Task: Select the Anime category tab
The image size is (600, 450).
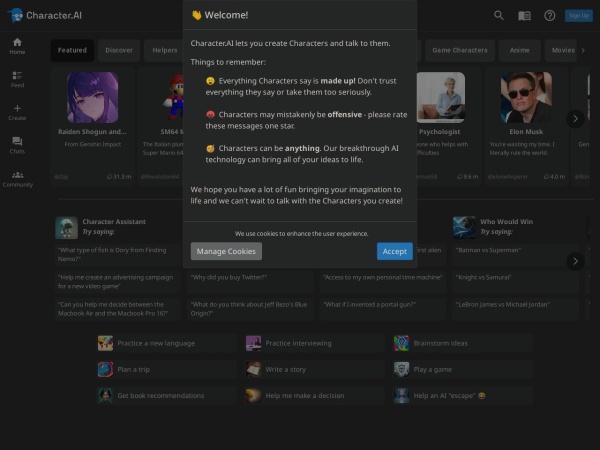Action: tap(519, 50)
